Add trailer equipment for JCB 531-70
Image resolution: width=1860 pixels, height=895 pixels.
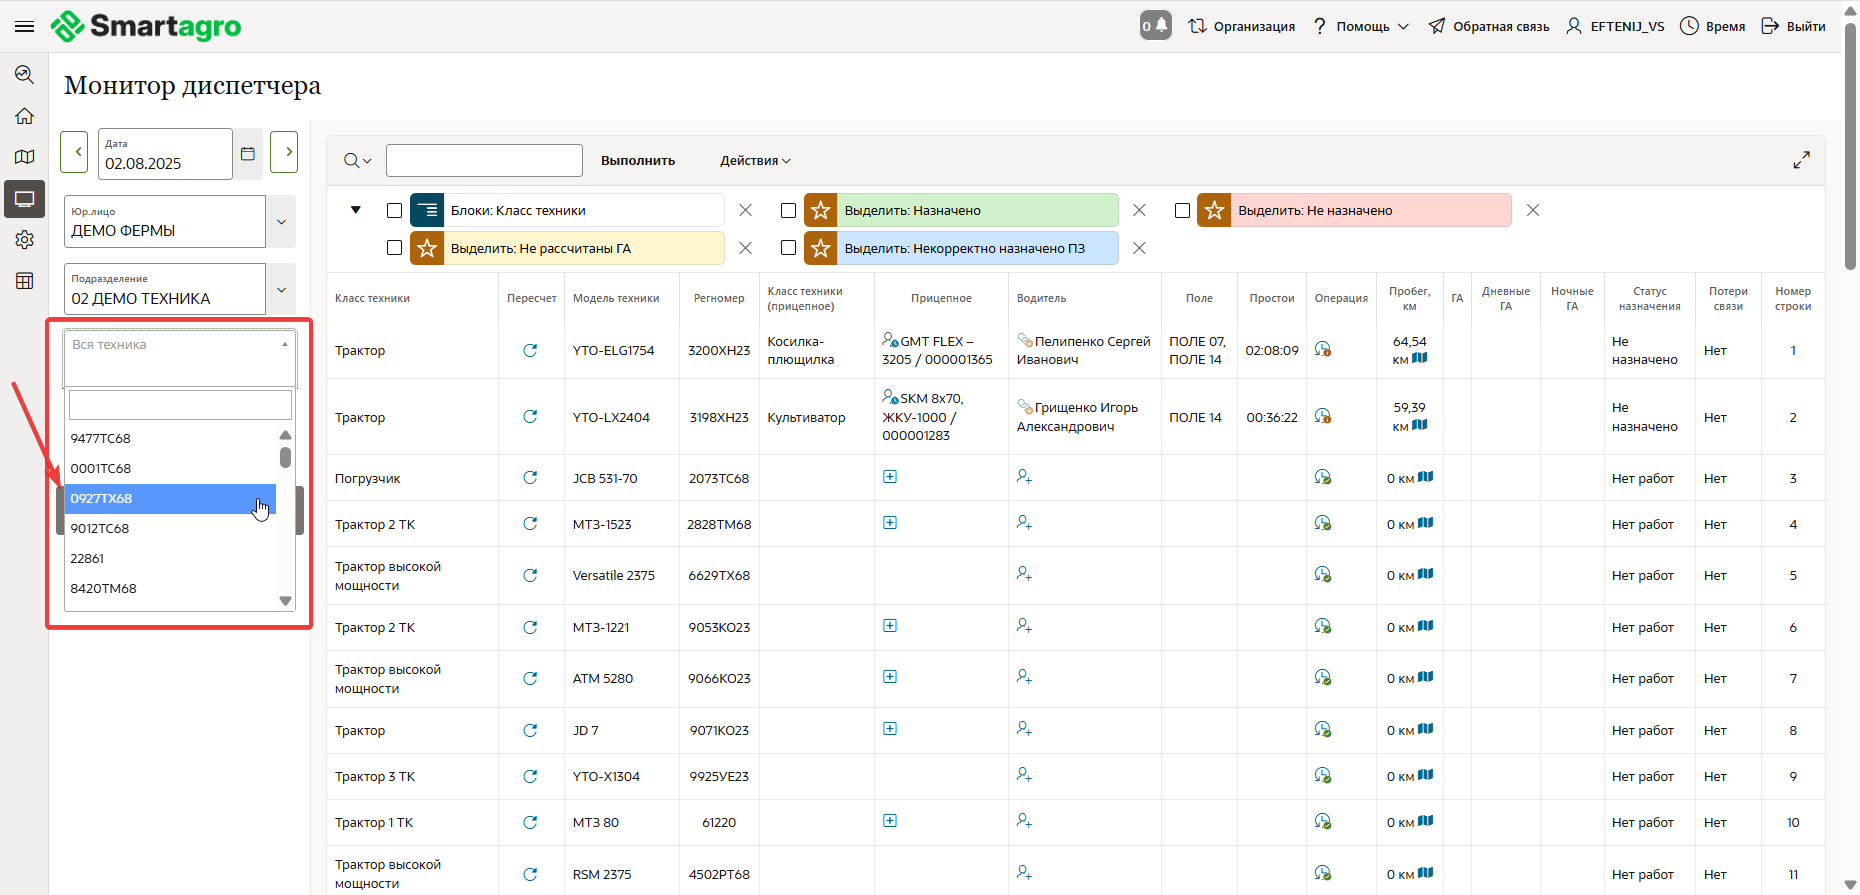[890, 477]
